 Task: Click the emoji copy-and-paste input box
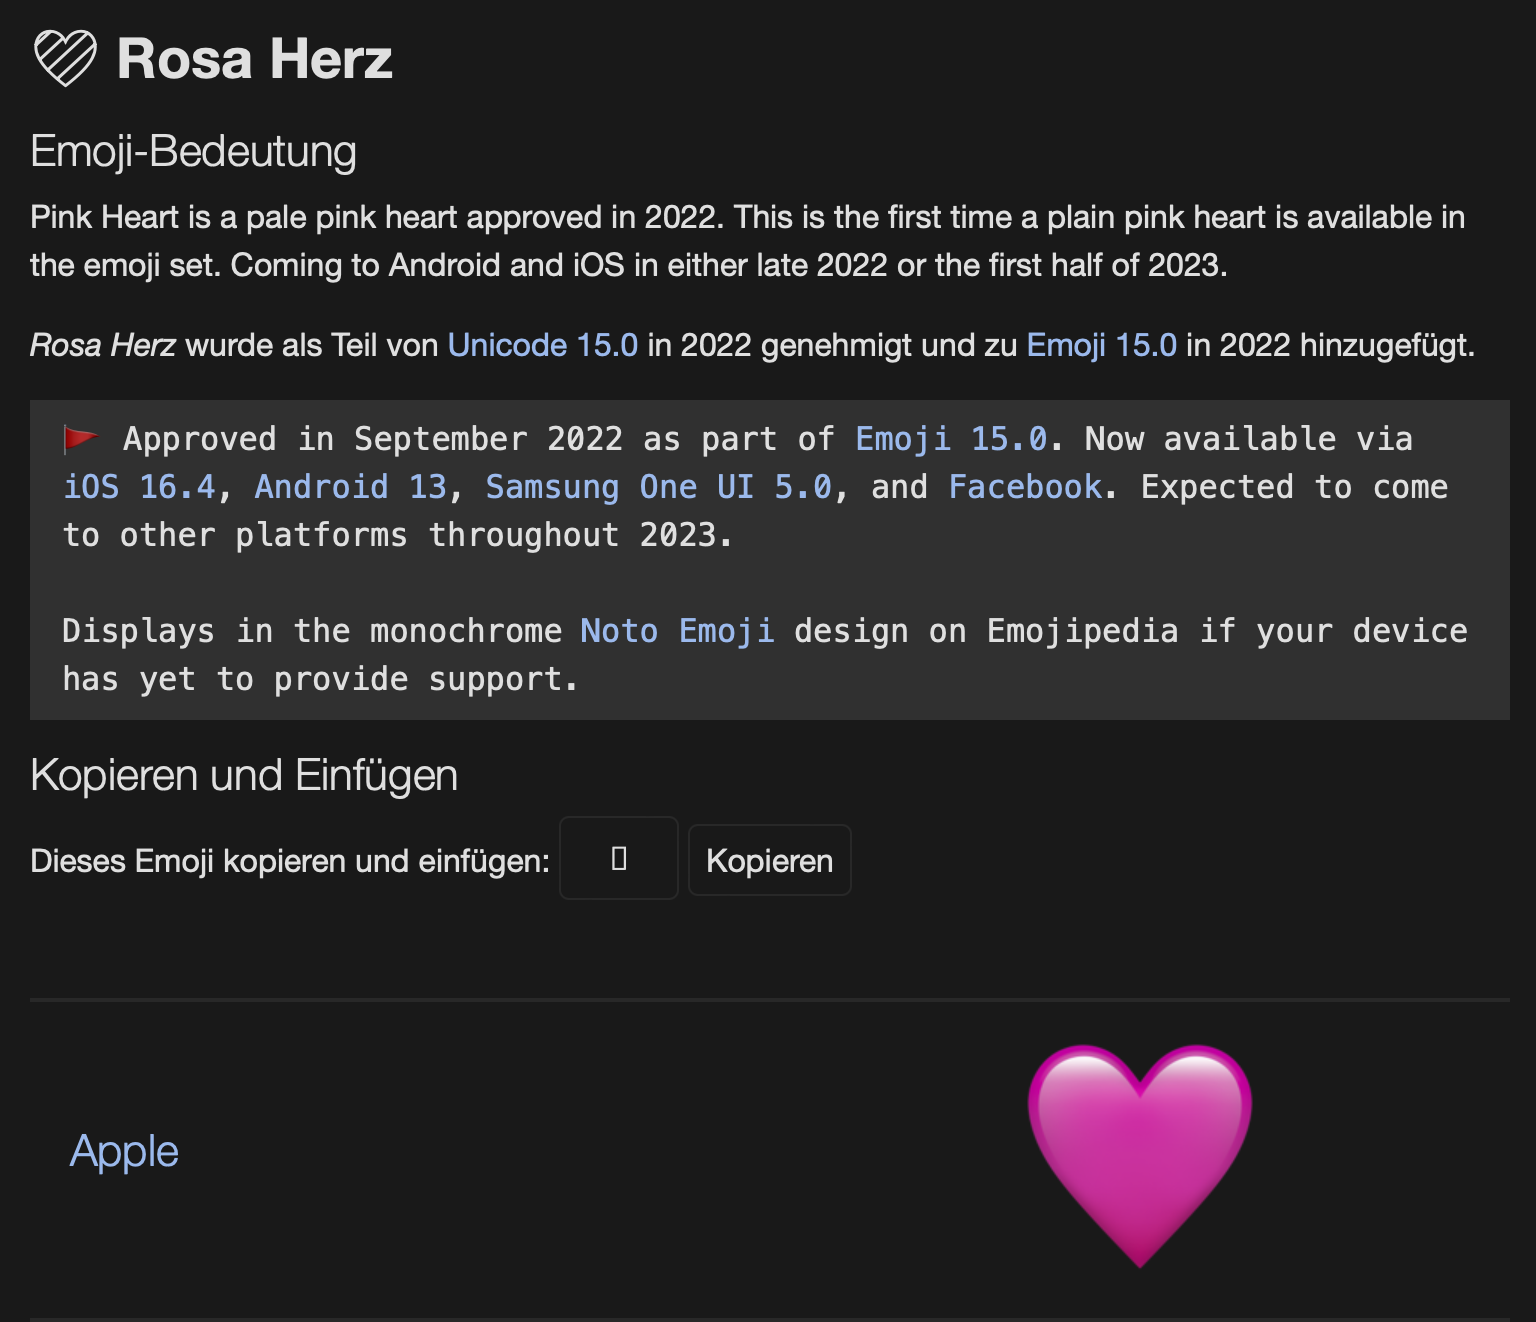tap(619, 859)
